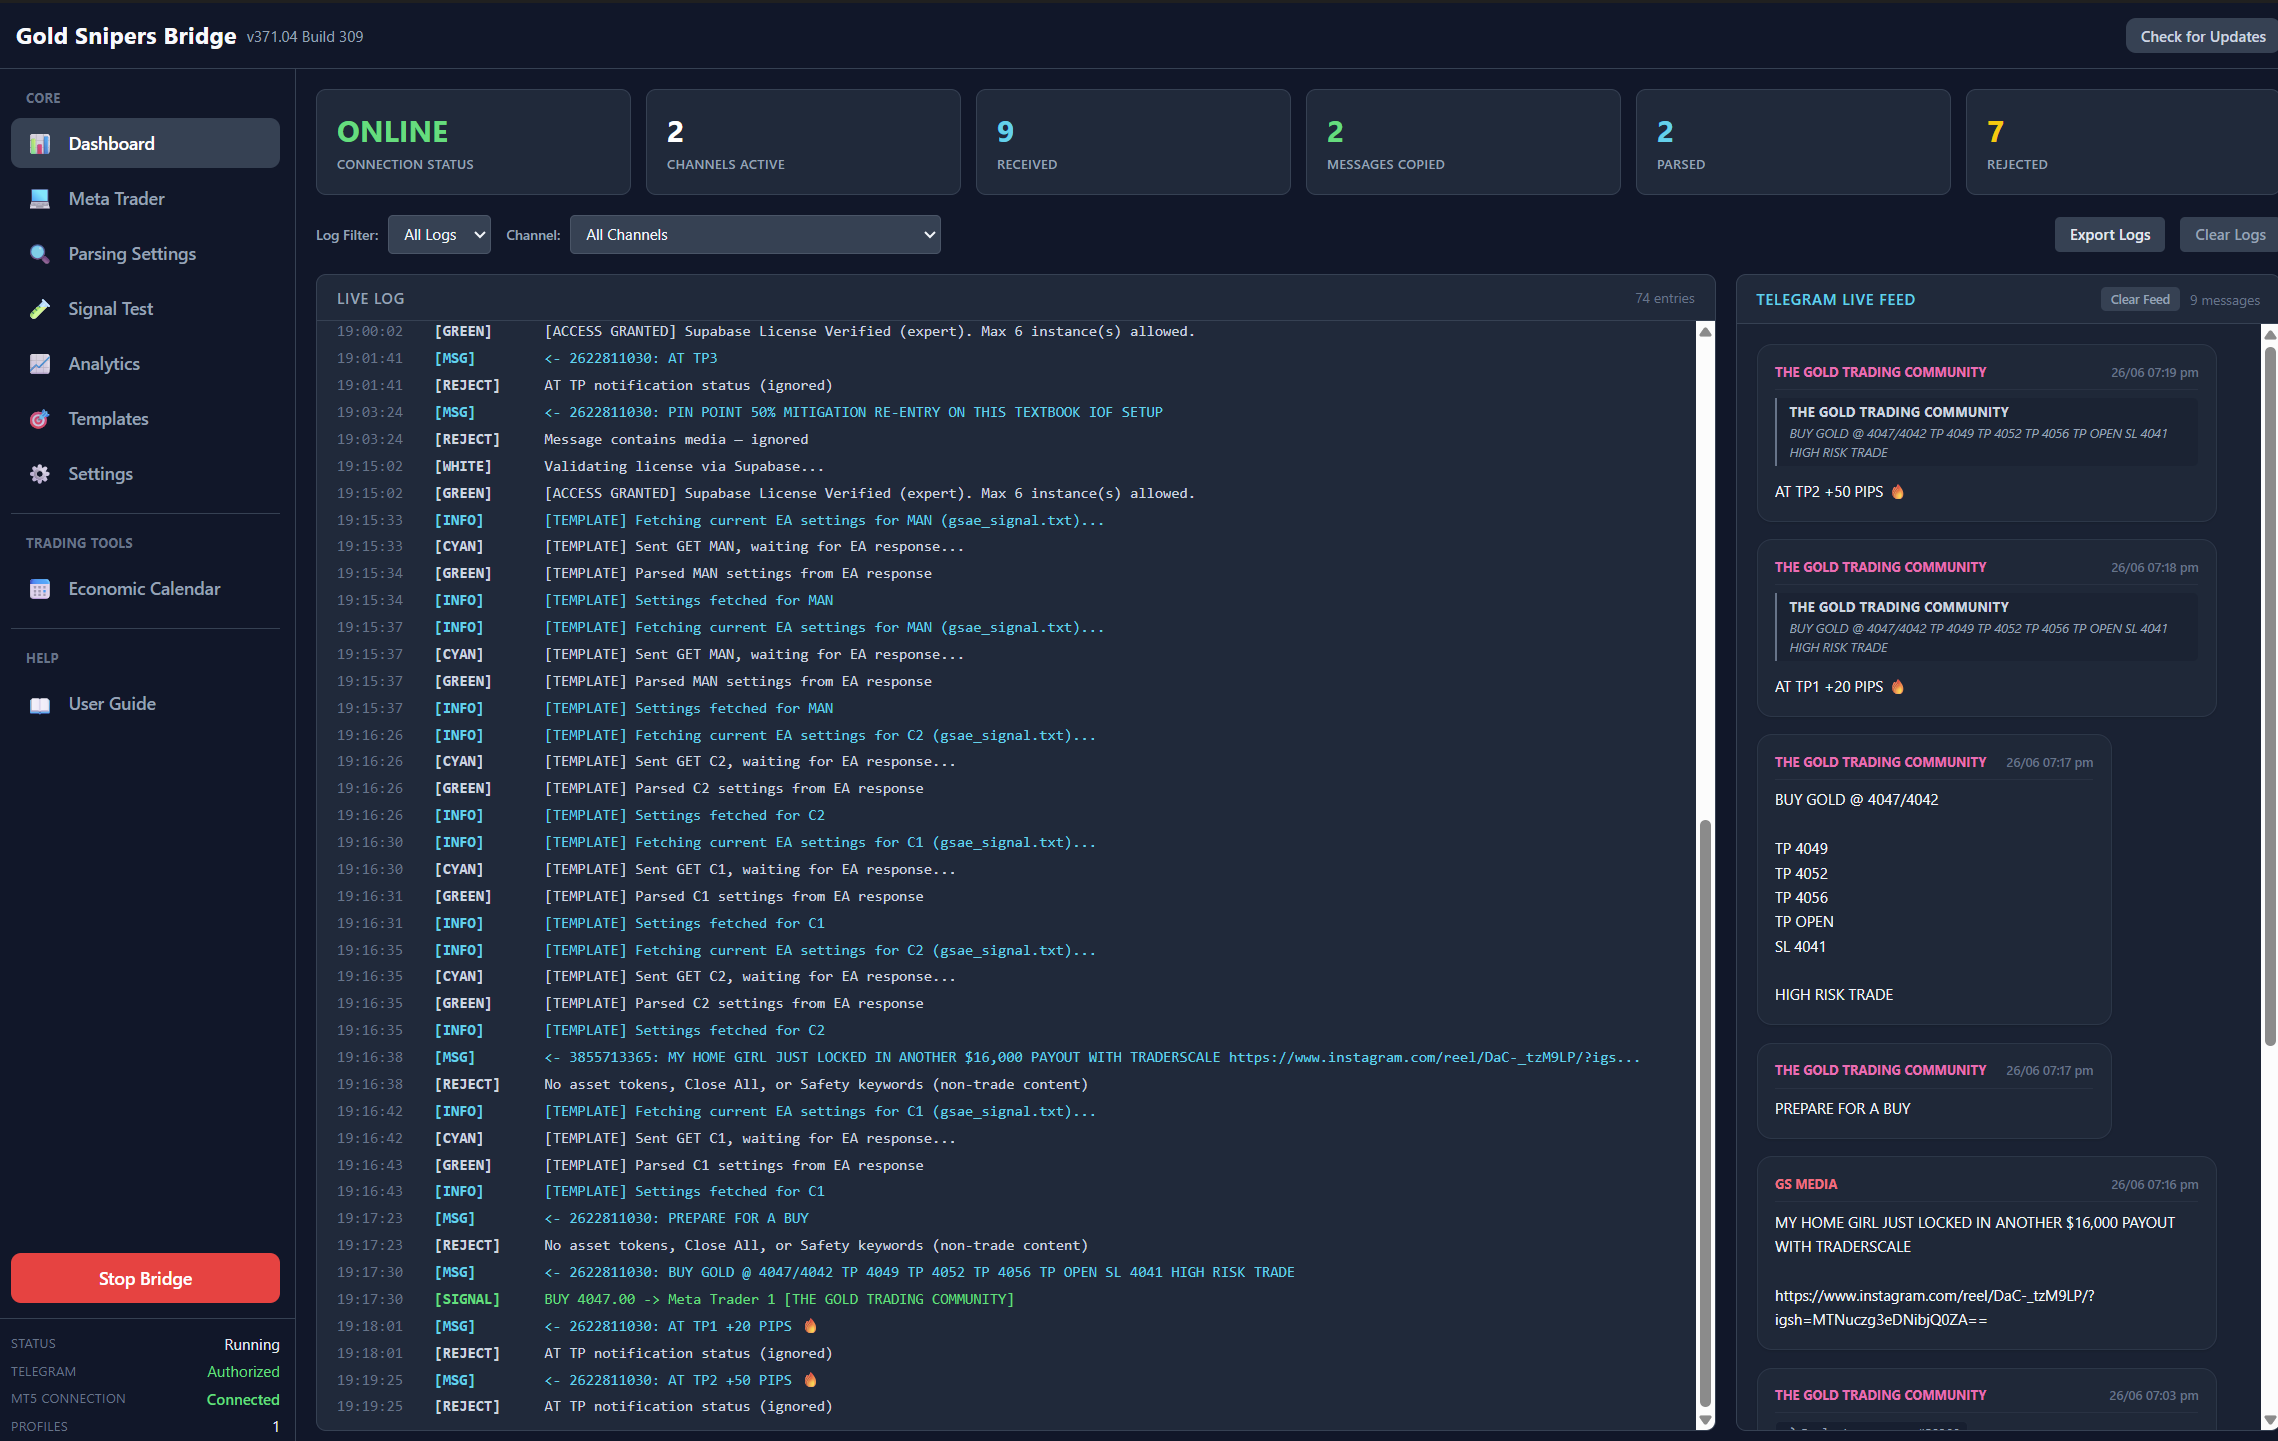Click the Signal Test pencil icon

tap(40, 309)
